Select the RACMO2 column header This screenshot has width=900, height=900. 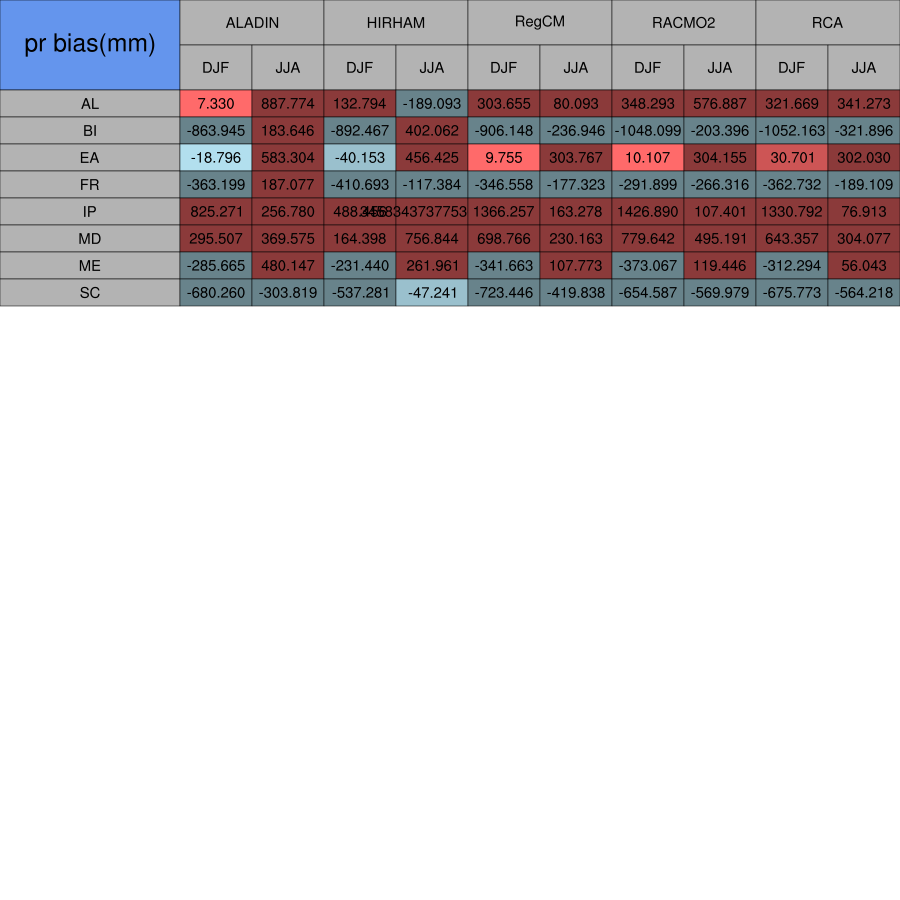click(x=684, y=22)
